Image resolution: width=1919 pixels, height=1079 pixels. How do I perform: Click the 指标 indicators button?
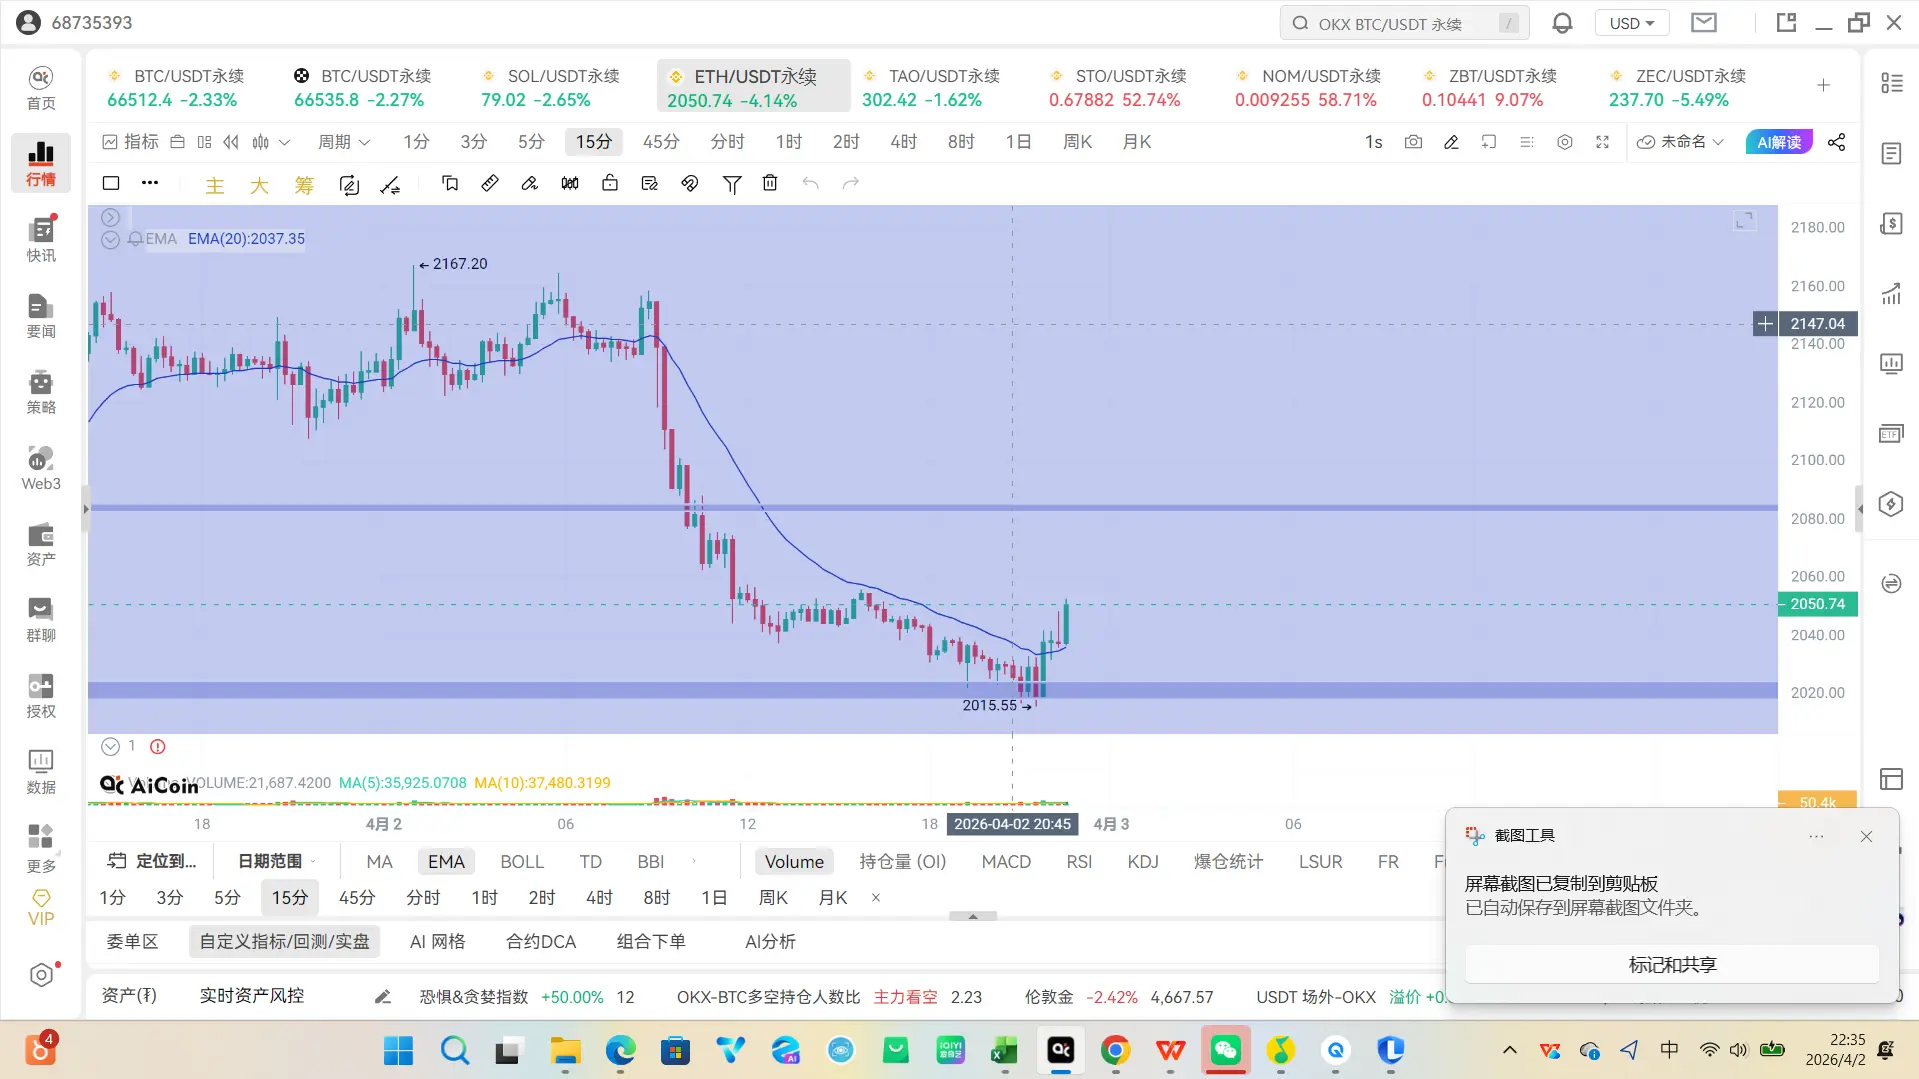click(x=131, y=142)
